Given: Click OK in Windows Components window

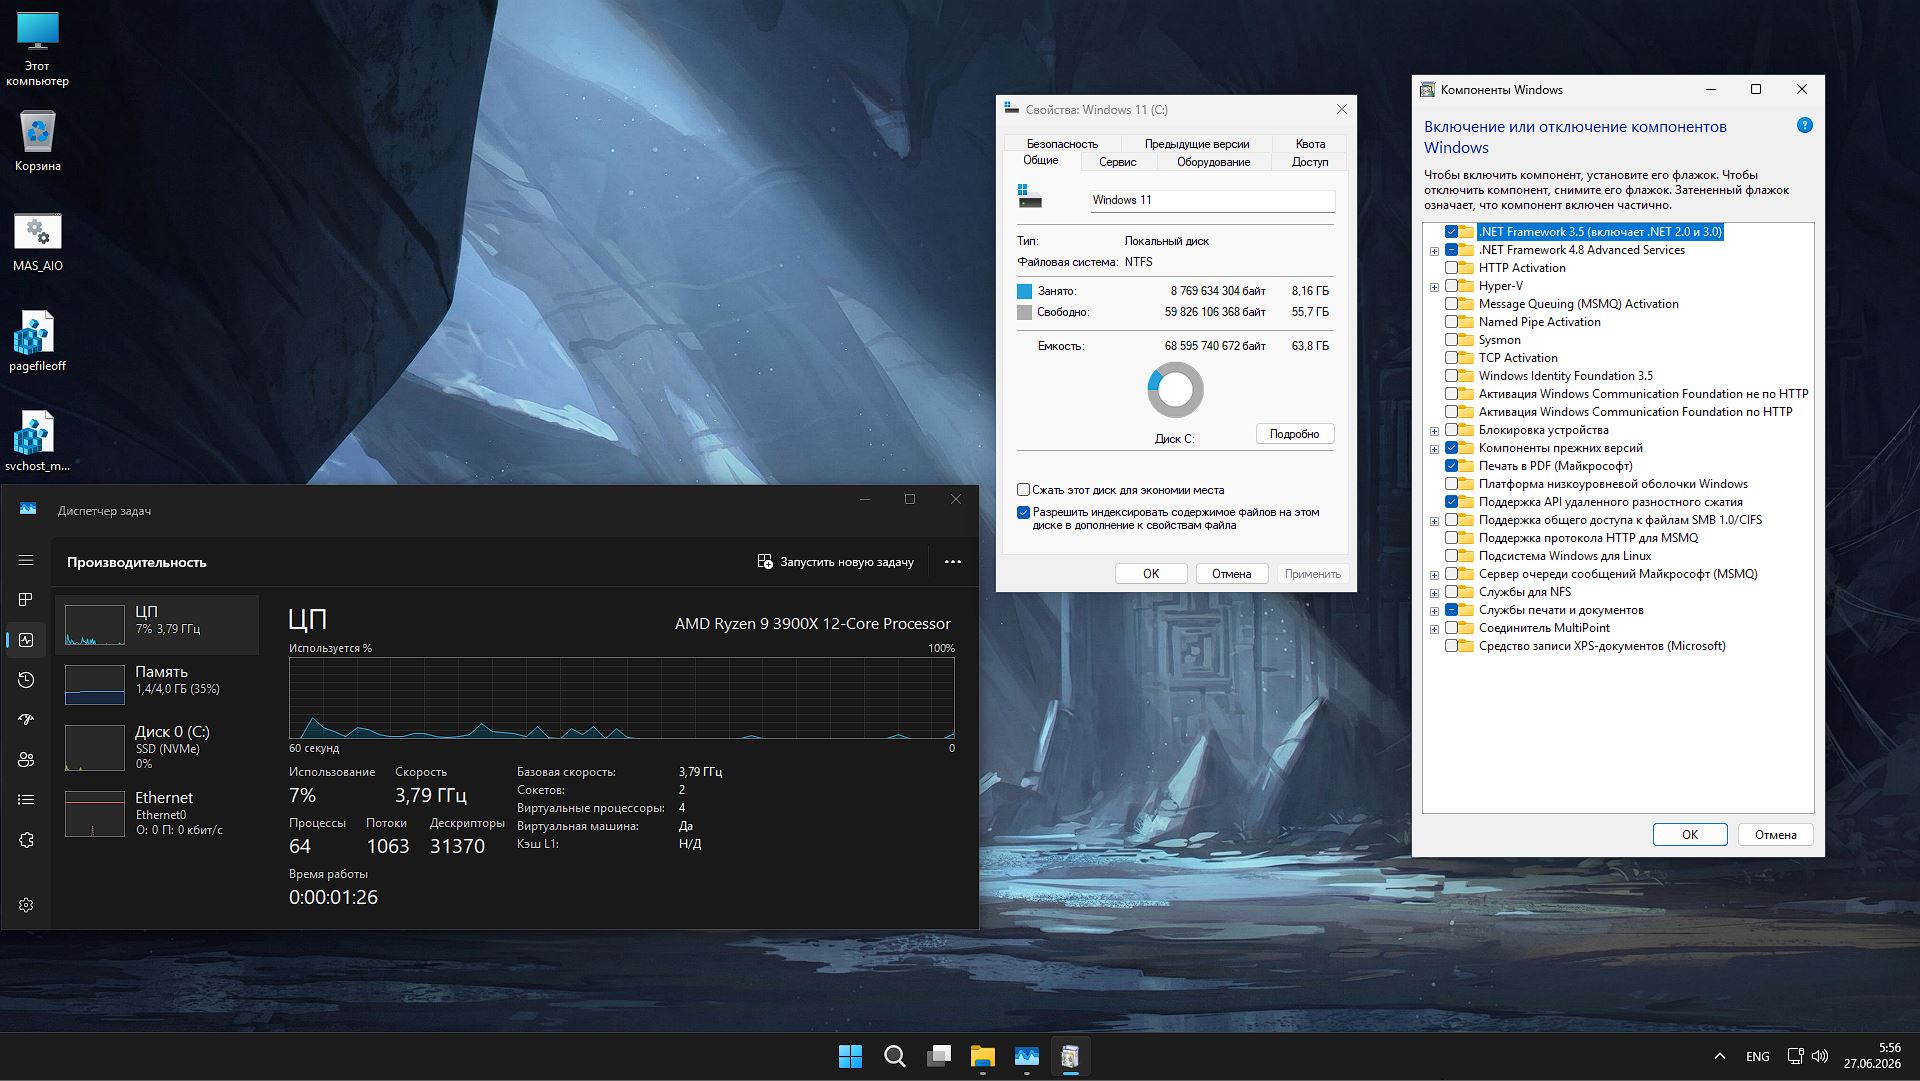Looking at the screenshot, I should 1690,835.
